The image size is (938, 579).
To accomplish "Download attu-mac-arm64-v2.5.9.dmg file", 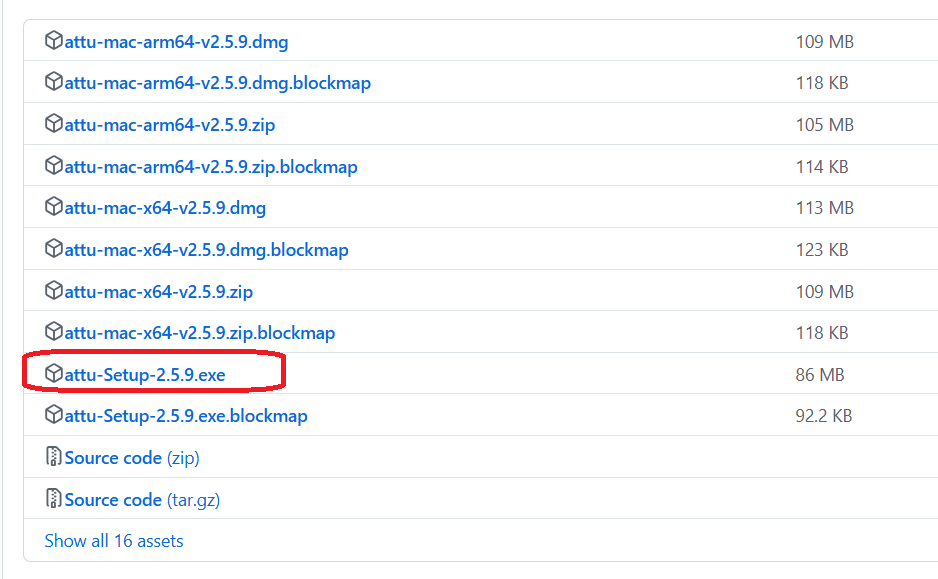I will [176, 42].
